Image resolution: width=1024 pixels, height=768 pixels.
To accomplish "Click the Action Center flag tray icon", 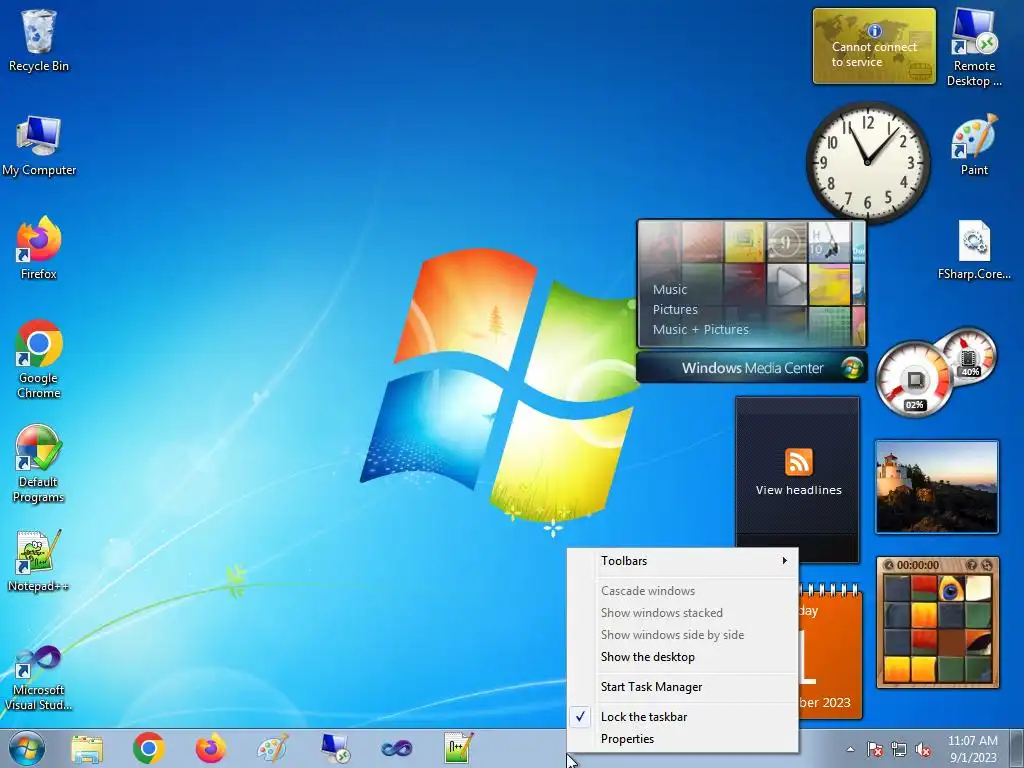I will click(874, 749).
